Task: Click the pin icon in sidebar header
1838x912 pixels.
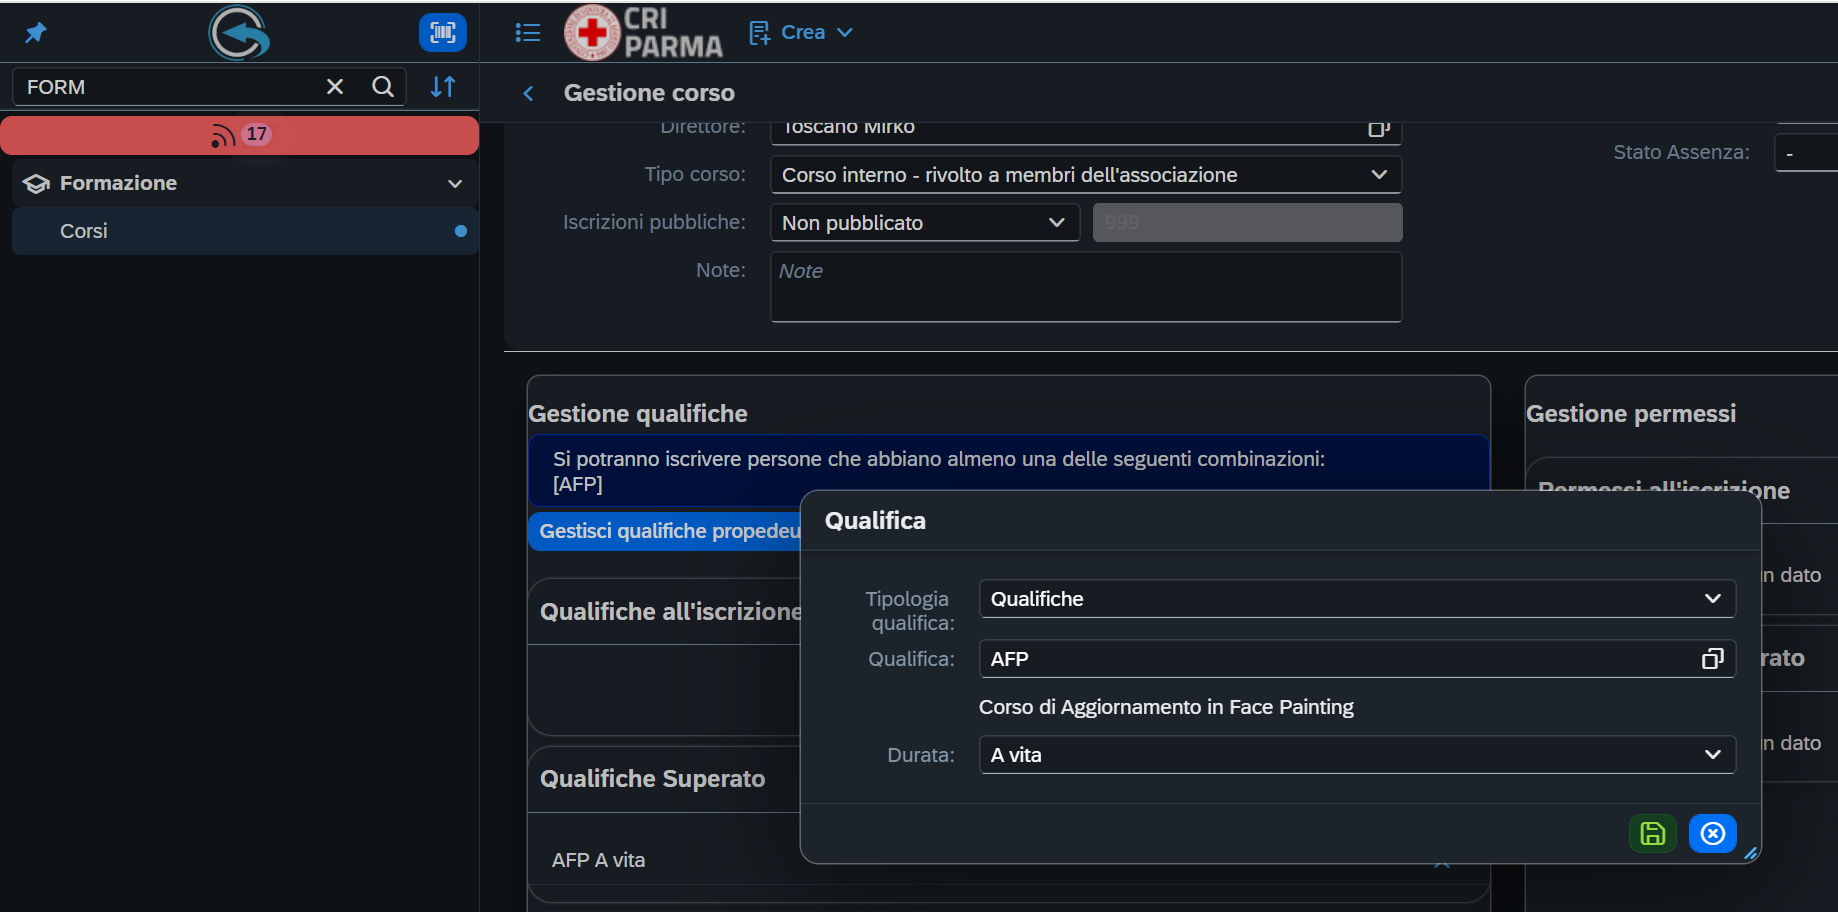Action: [36, 33]
